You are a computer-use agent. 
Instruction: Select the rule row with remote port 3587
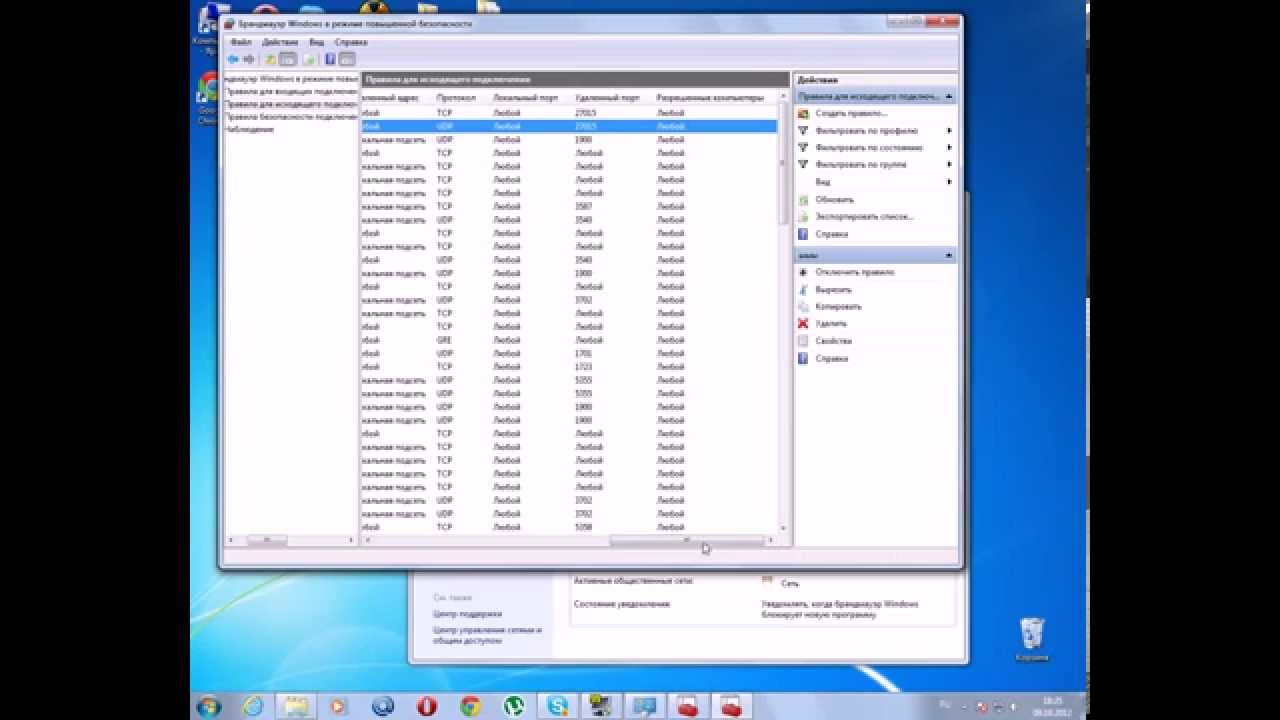point(569,206)
